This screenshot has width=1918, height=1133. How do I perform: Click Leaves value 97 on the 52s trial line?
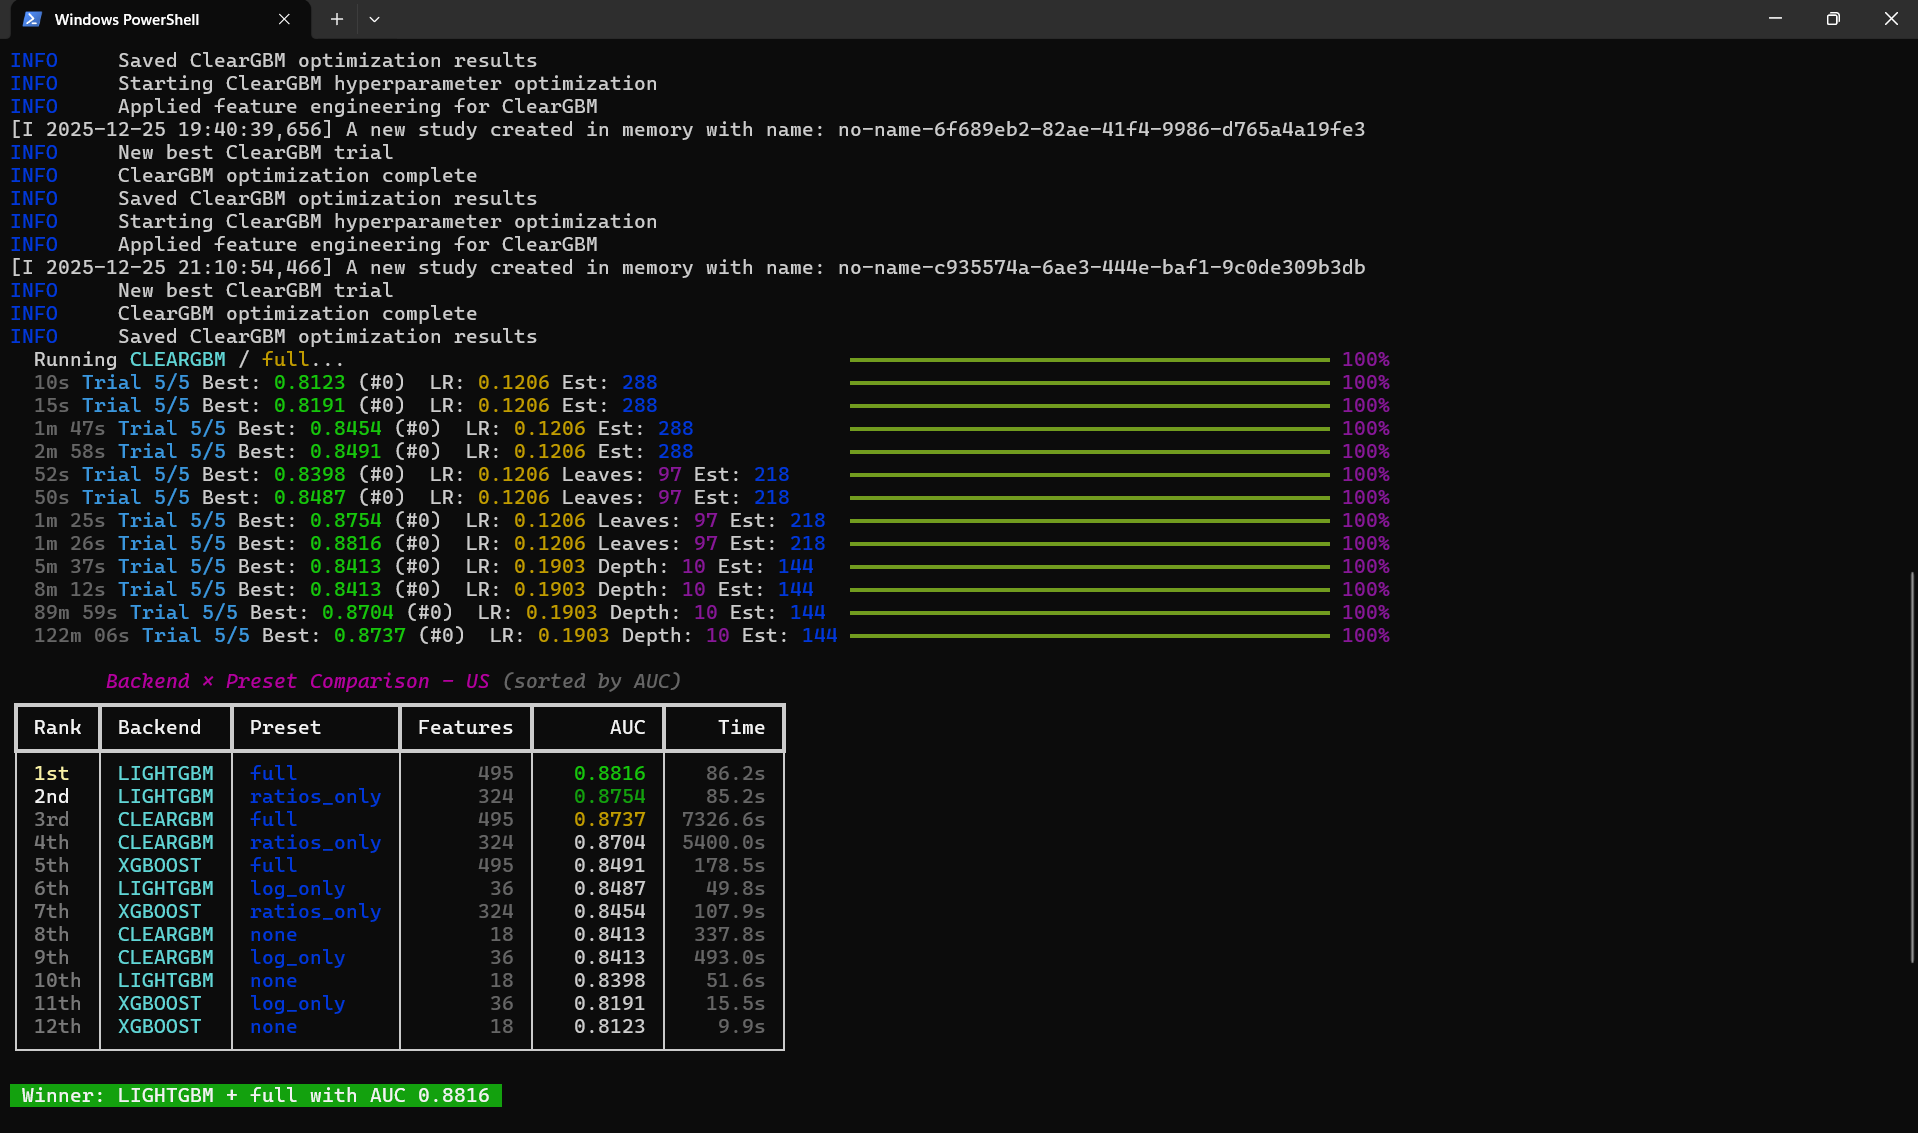[x=669, y=475]
